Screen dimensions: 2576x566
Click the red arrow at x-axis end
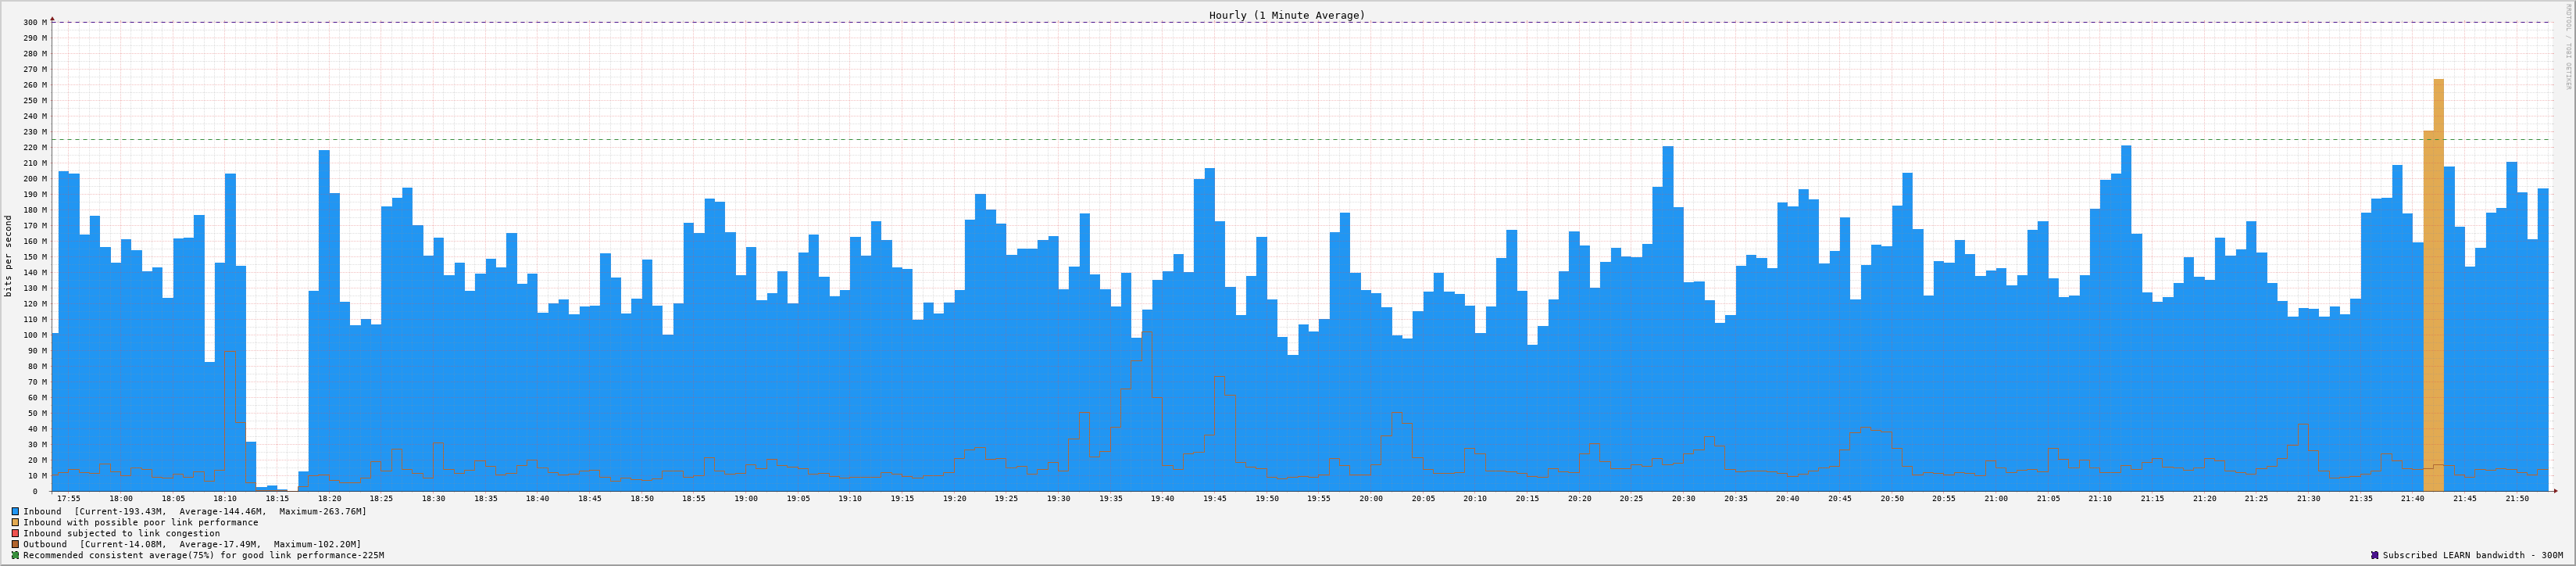point(2554,491)
